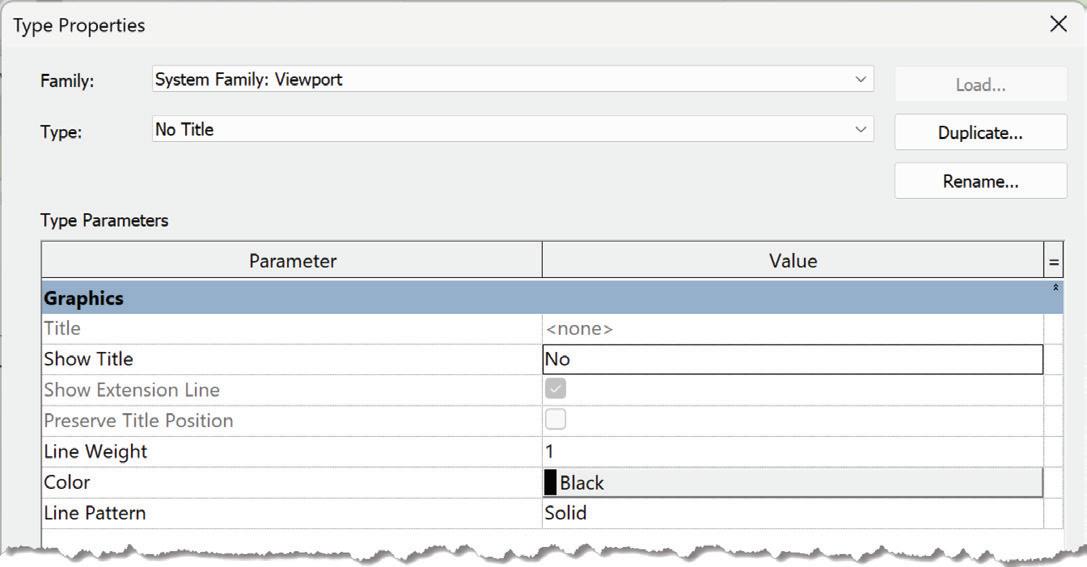1087x567 pixels.
Task: Collapse the Graphics parameter group
Action: click(x=1054, y=289)
